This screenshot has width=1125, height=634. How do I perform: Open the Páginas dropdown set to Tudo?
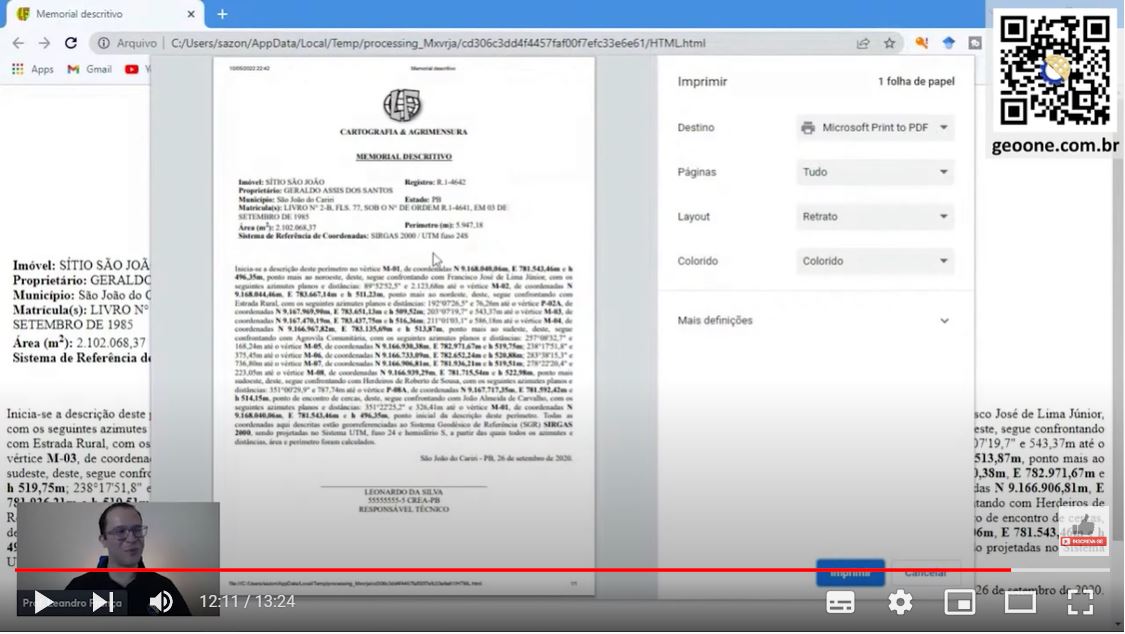875,172
